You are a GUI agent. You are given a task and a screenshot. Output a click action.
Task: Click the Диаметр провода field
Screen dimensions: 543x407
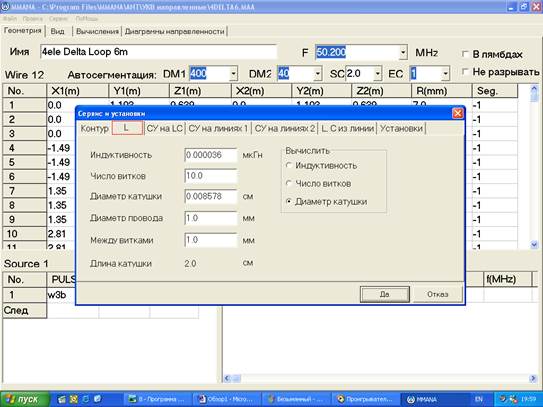211,218
